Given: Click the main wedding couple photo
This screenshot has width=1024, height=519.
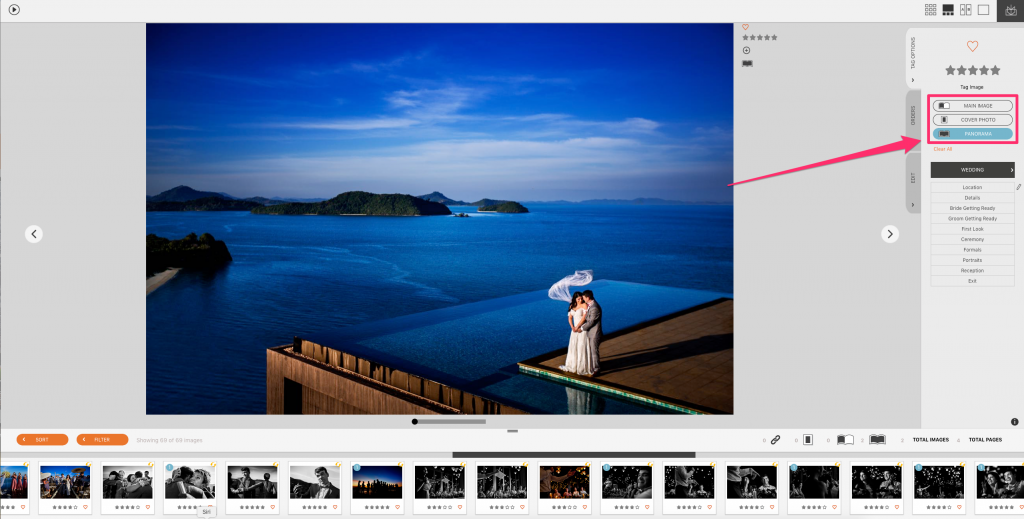Looking at the screenshot, I should 440,219.
